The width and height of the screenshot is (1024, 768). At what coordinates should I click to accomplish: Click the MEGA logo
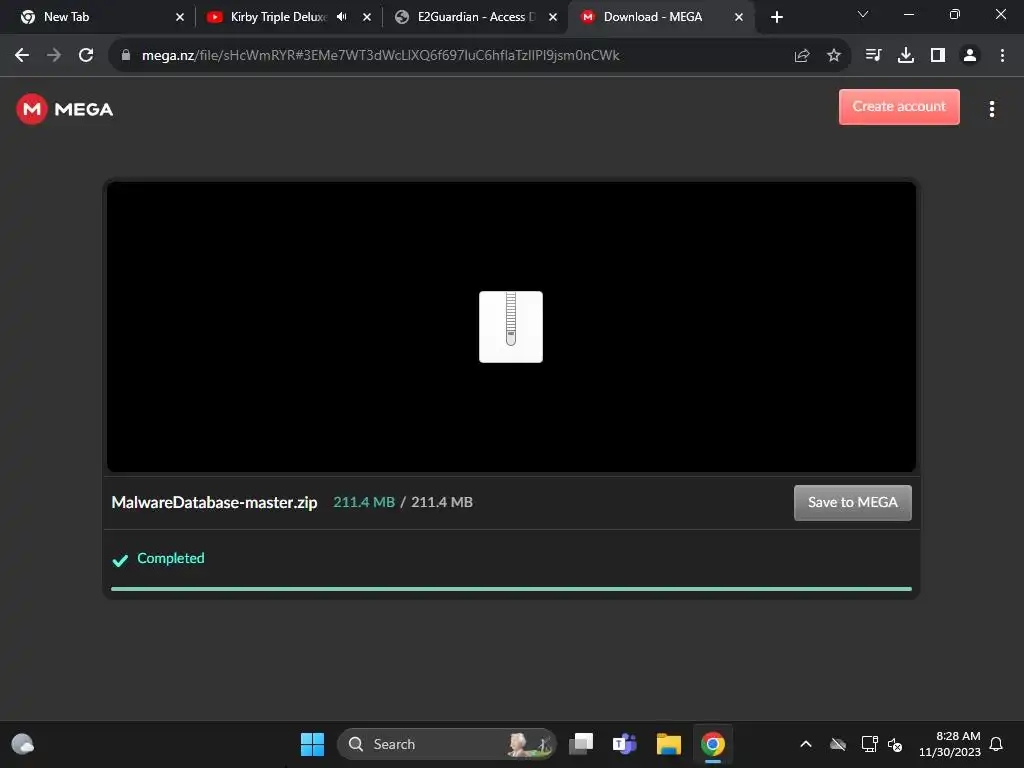pos(65,109)
